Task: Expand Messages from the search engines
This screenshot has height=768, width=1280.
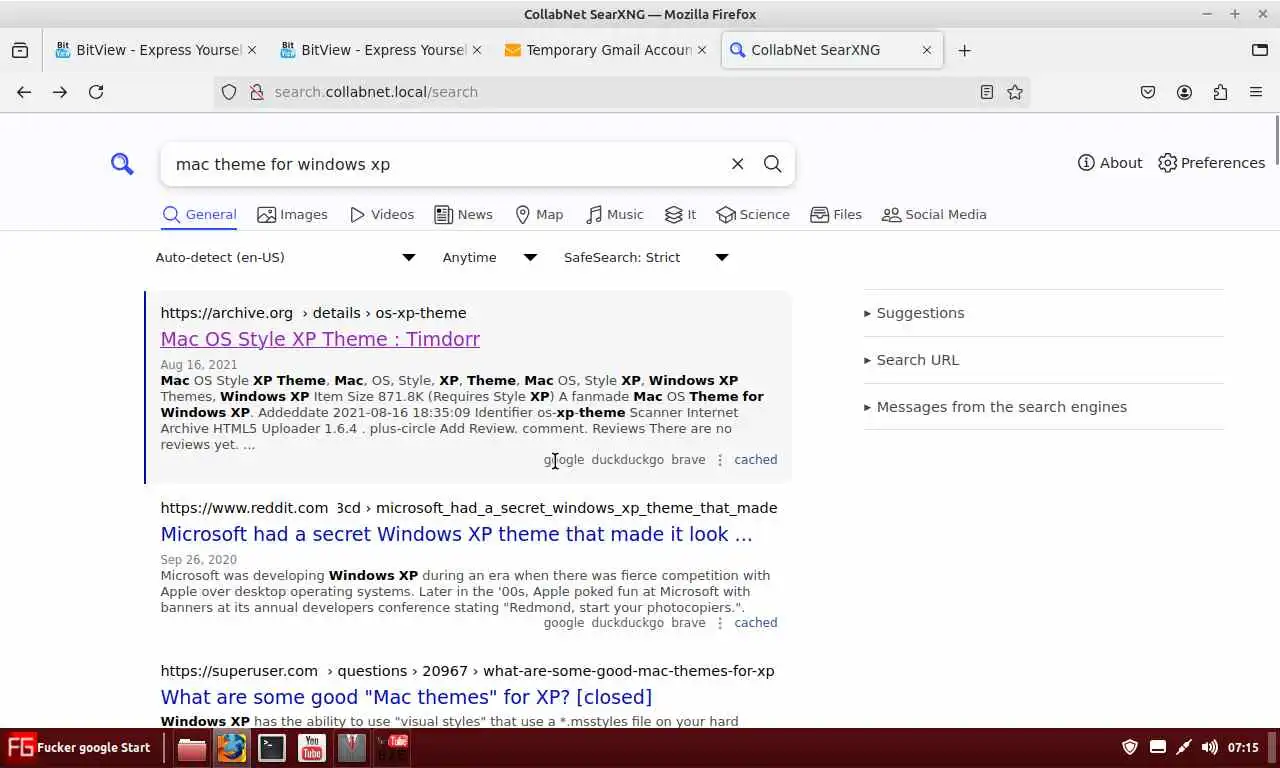Action: [x=995, y=407]
